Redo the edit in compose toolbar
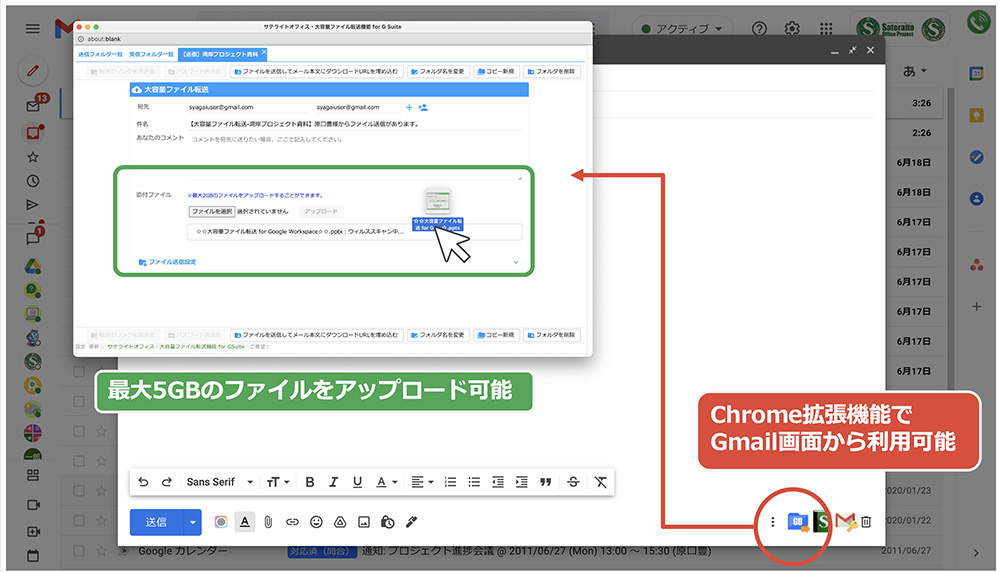The width and height of the screenshot is (1000, 572). click(x=166, y=482)
